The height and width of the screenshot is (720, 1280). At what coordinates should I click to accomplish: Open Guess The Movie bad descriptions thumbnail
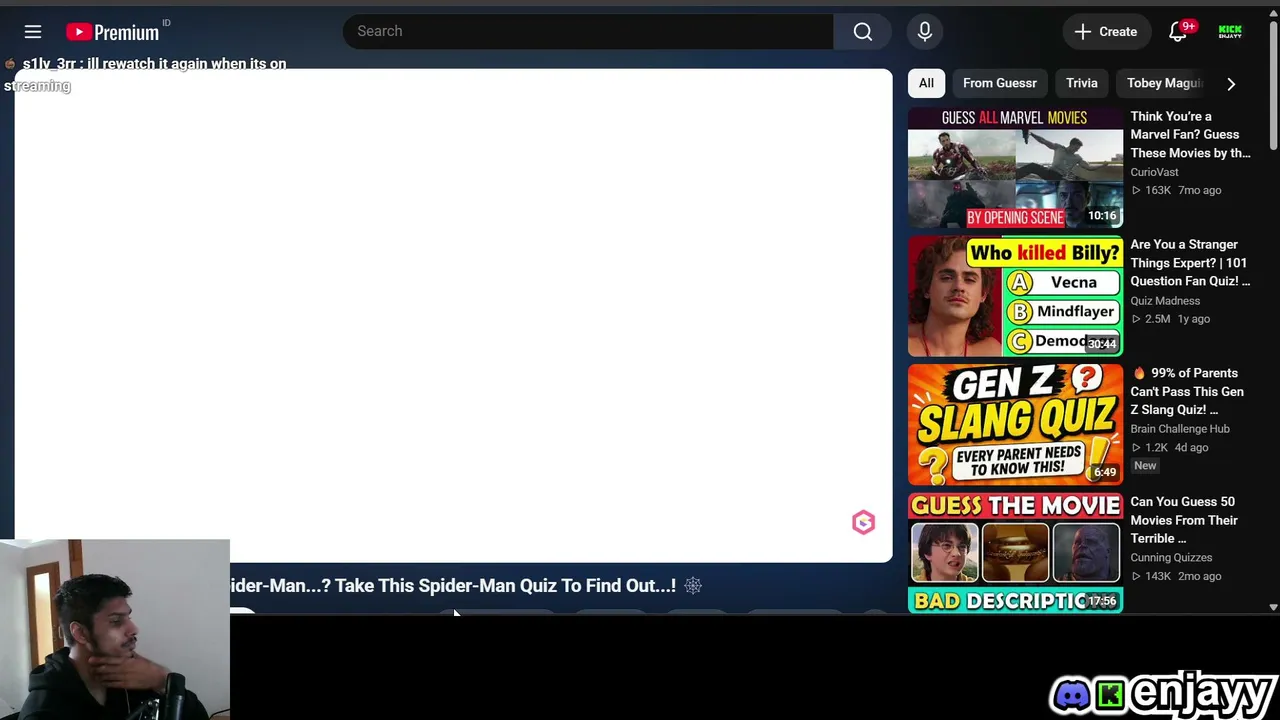pos(1015,553)
